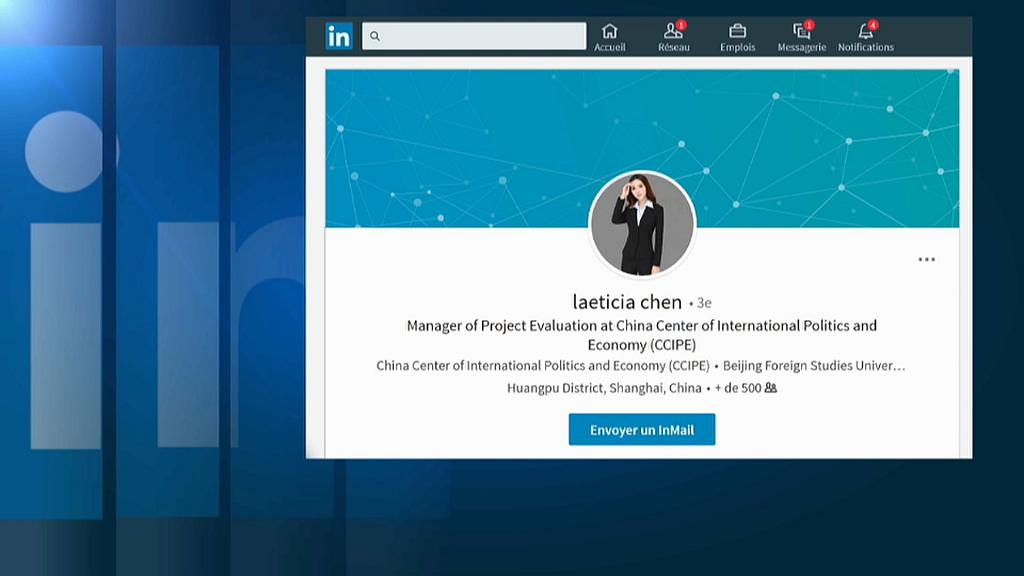The image size is (1024, 576).
Task: Open the Notifications bell icon
Action: [x=865, y=31]
